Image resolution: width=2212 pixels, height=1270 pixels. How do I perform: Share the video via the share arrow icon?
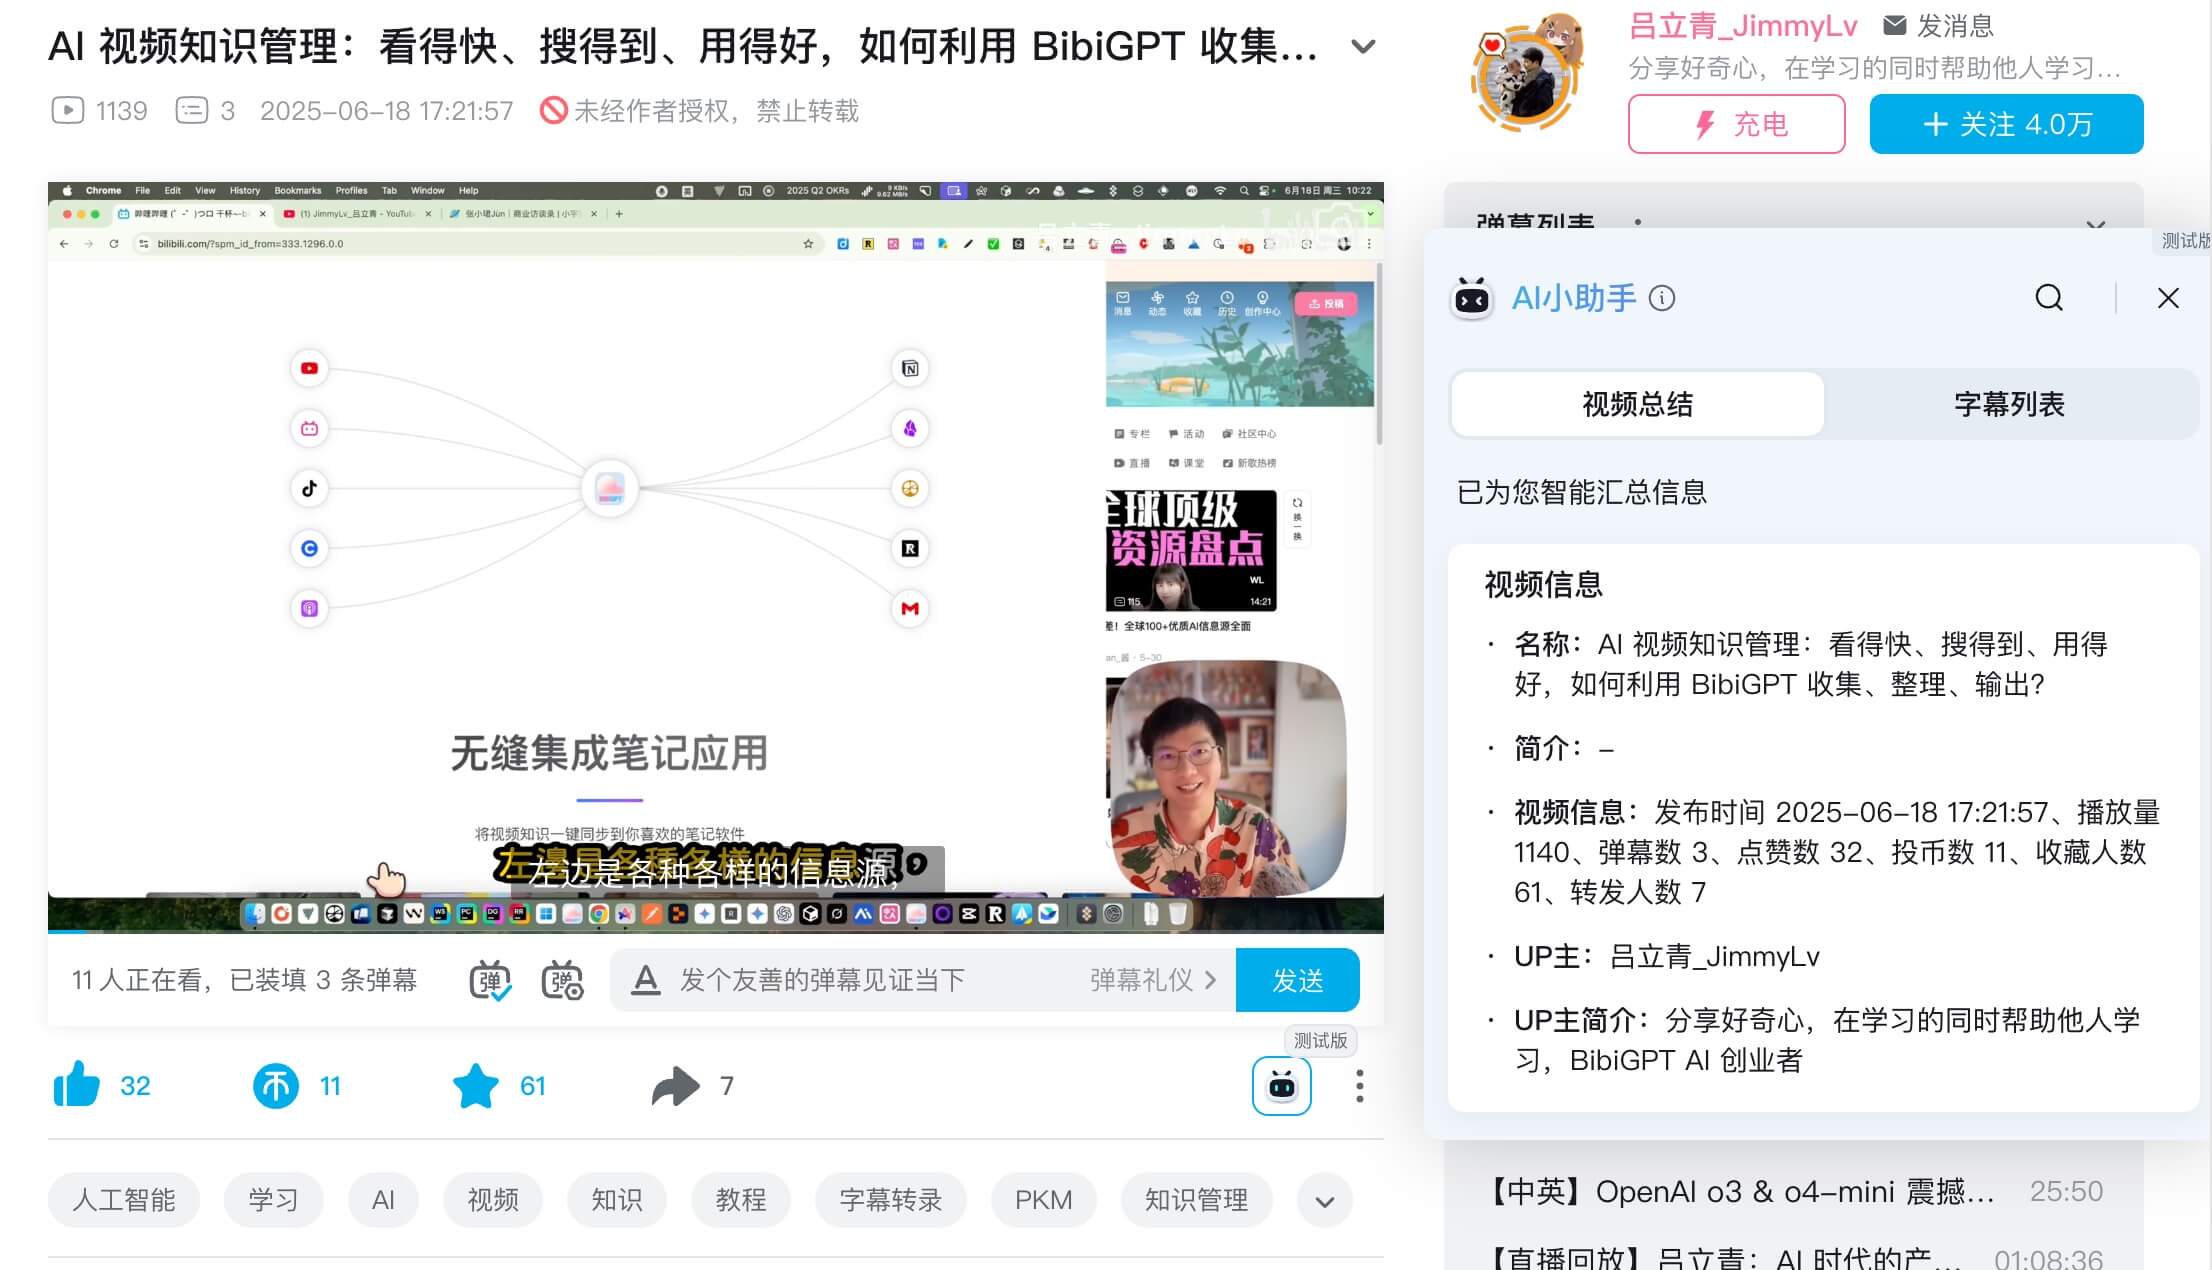678,1086
